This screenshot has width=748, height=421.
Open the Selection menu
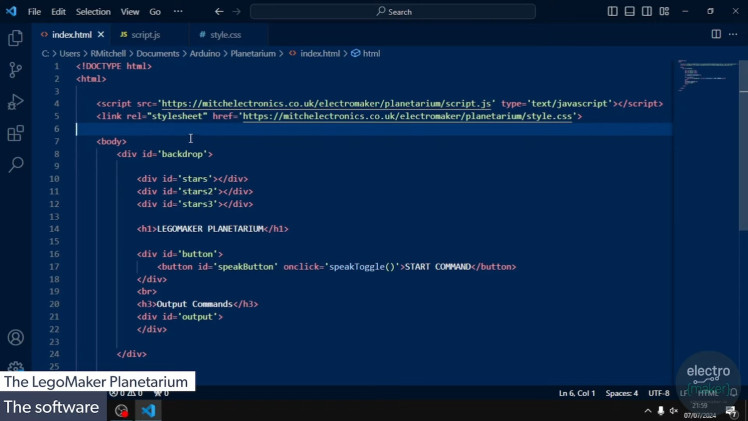click(x=93, y=12)
